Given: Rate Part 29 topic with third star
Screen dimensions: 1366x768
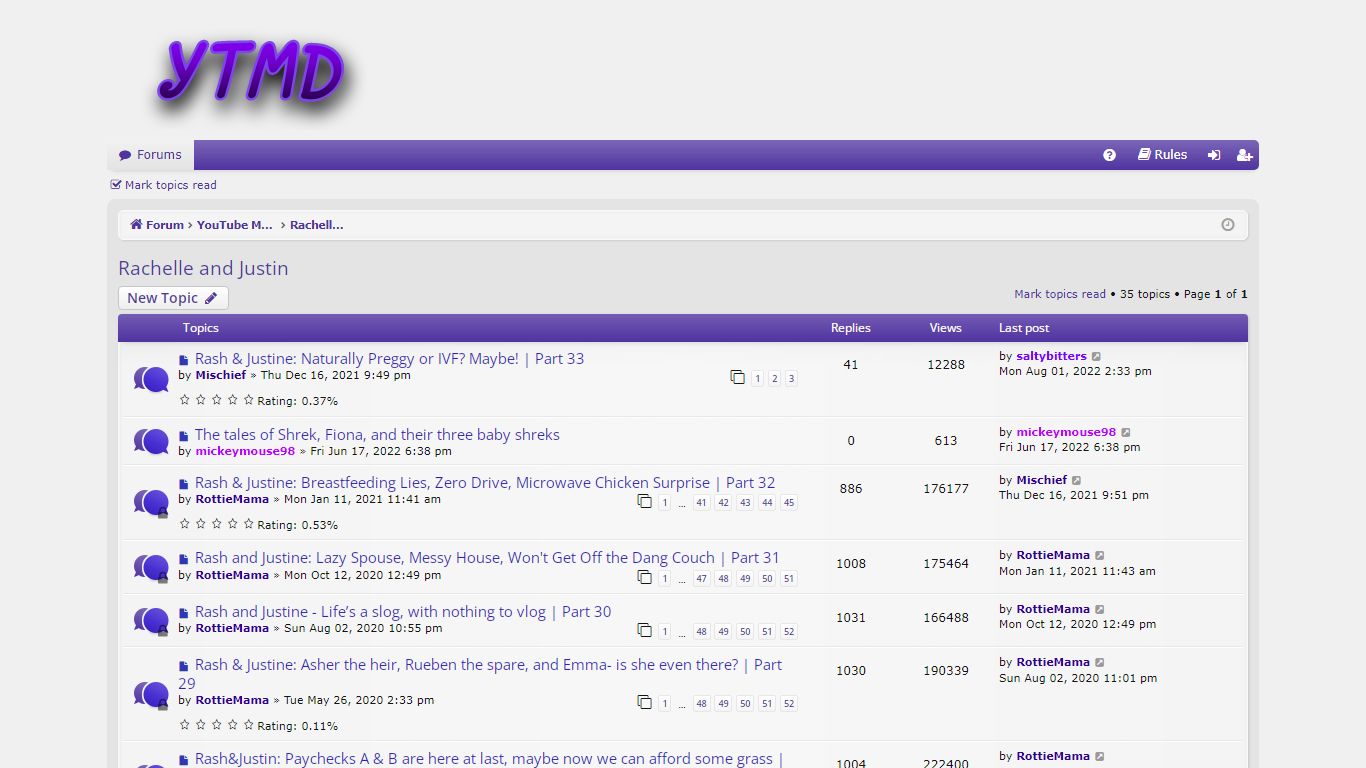Looking at the screenshot, I should coord(216,725).
